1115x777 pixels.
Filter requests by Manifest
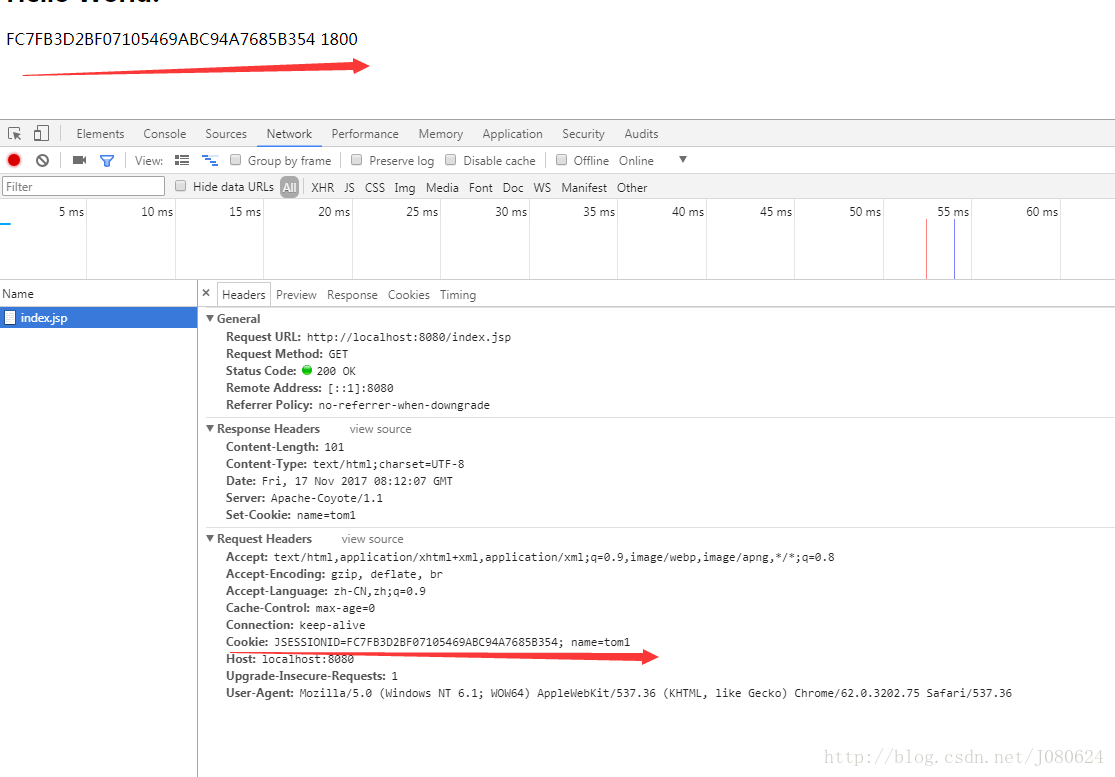pyautogui.click(x=584, y=188)
